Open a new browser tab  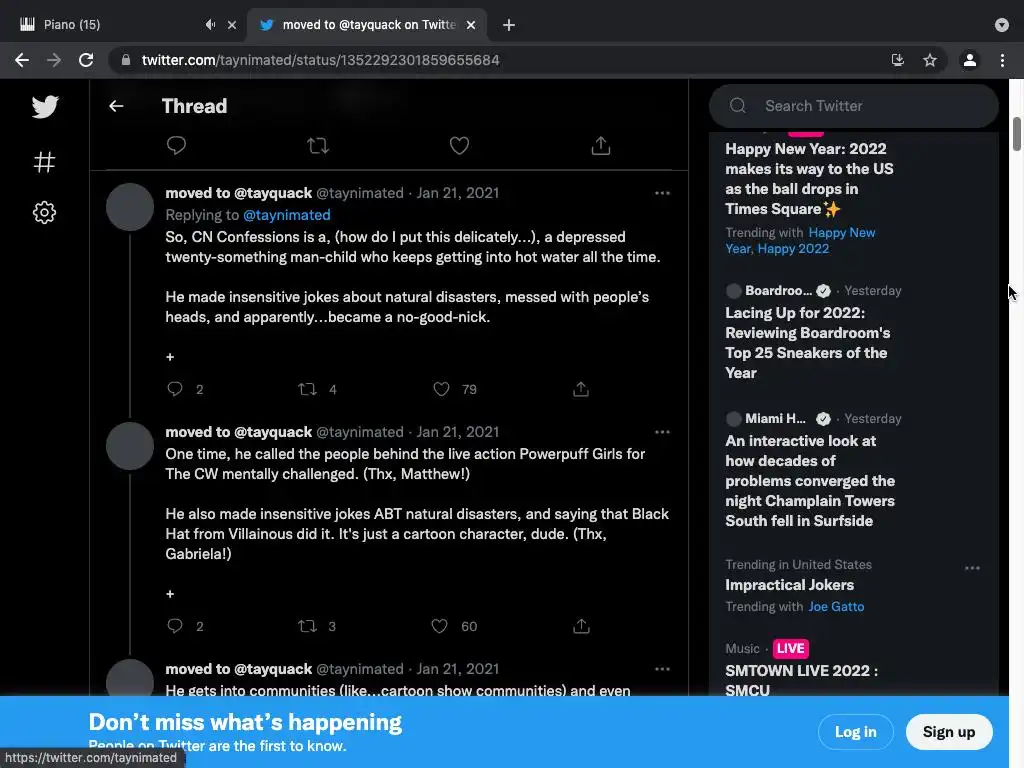(509, 25)
